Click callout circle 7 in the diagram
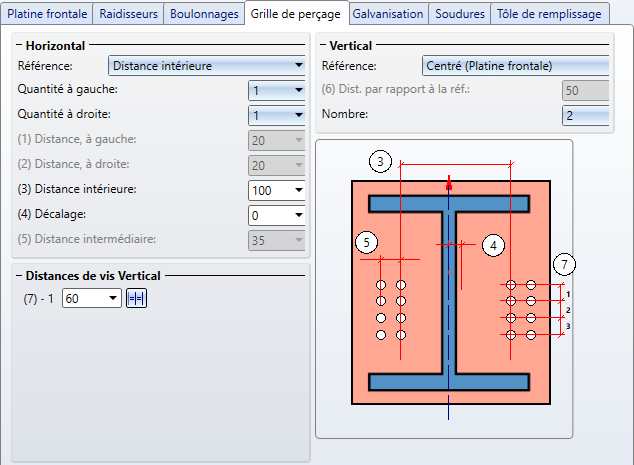Viewport: 634px width, 465px height. click(x=566, y=265)
